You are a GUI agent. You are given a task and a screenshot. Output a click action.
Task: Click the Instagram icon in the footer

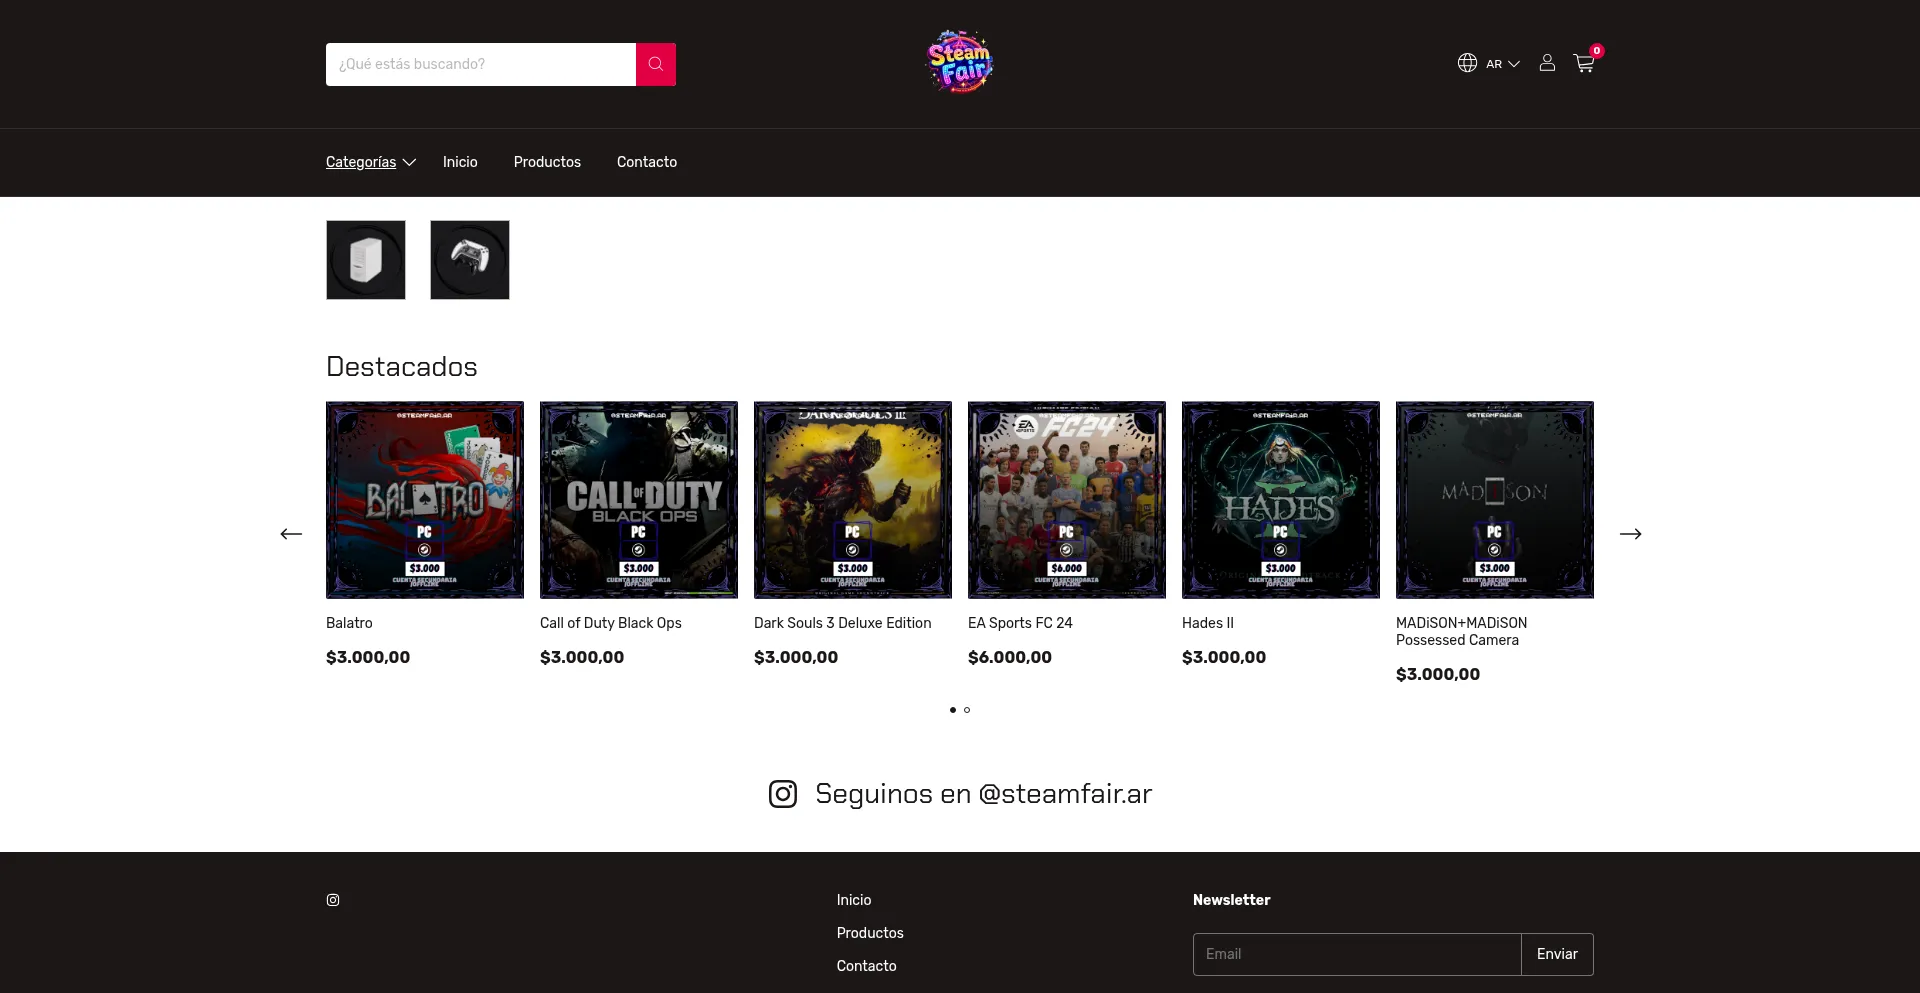tap(333, 900)
